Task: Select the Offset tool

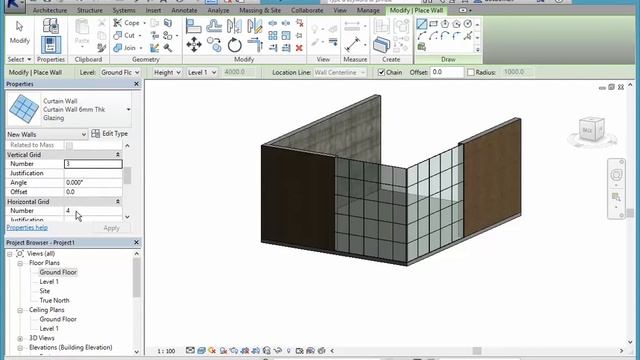Action: tap(214, 26)
